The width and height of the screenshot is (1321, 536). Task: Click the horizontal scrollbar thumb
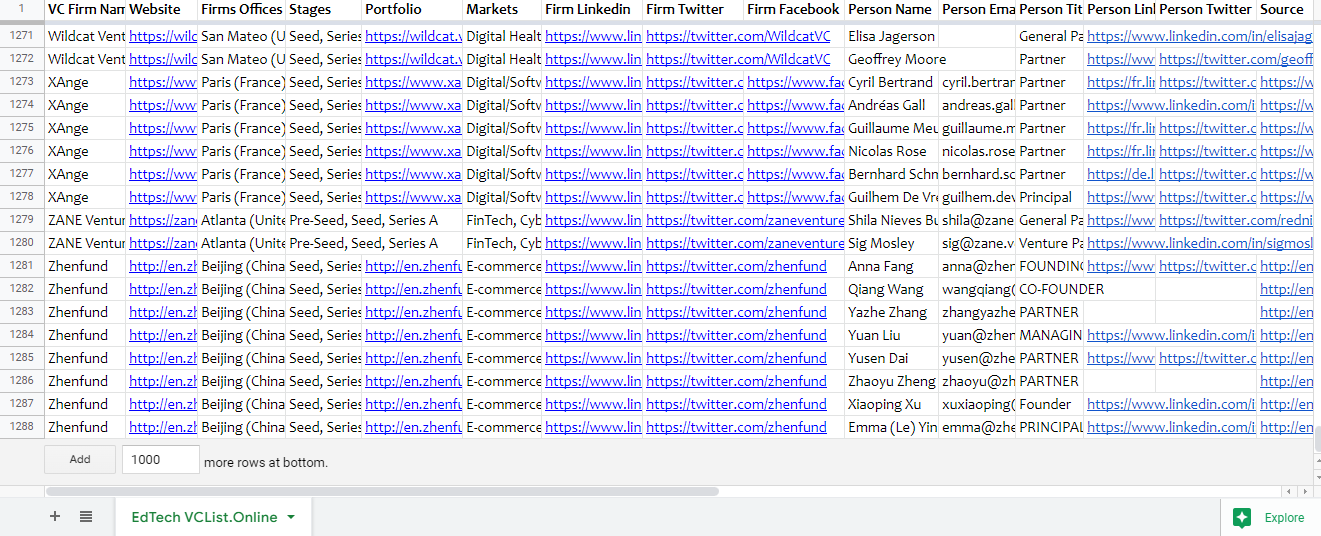382,491
